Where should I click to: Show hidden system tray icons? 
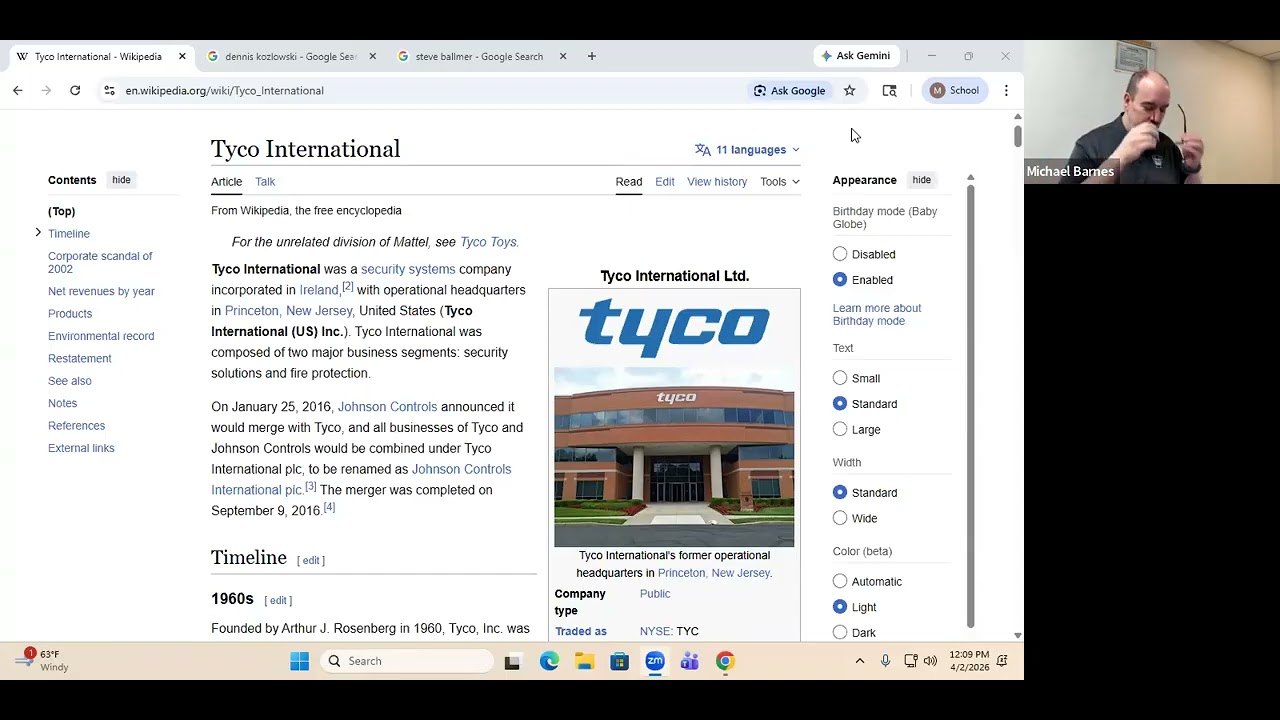coord(859,661)
